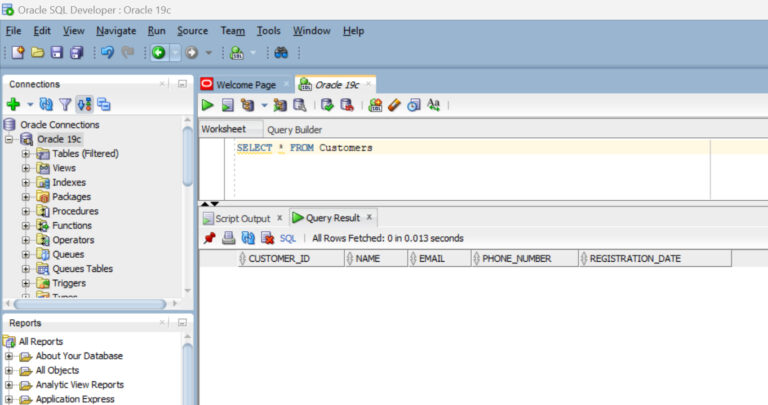Click the Commit icon
Image resolution: width=768 pixels, height=405 pixels.
click(x=327, y=105)
